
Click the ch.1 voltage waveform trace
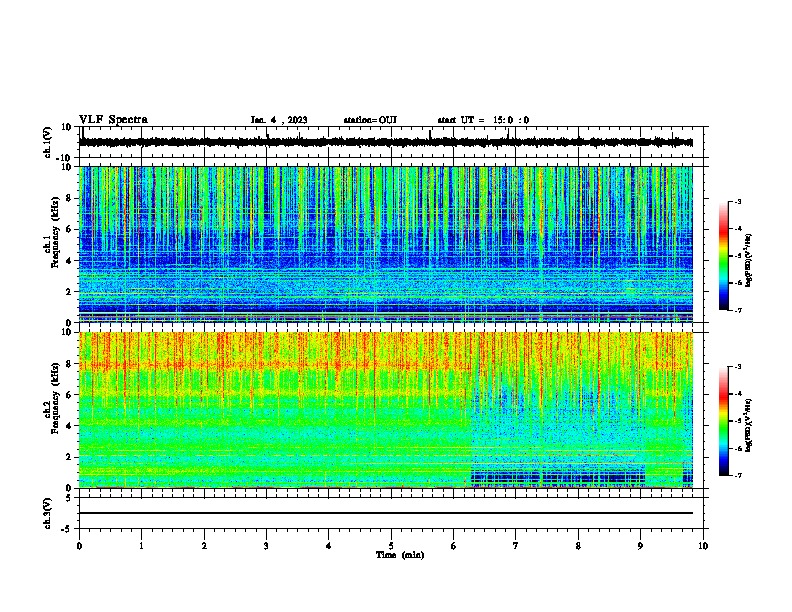click(x=386, y=142)
